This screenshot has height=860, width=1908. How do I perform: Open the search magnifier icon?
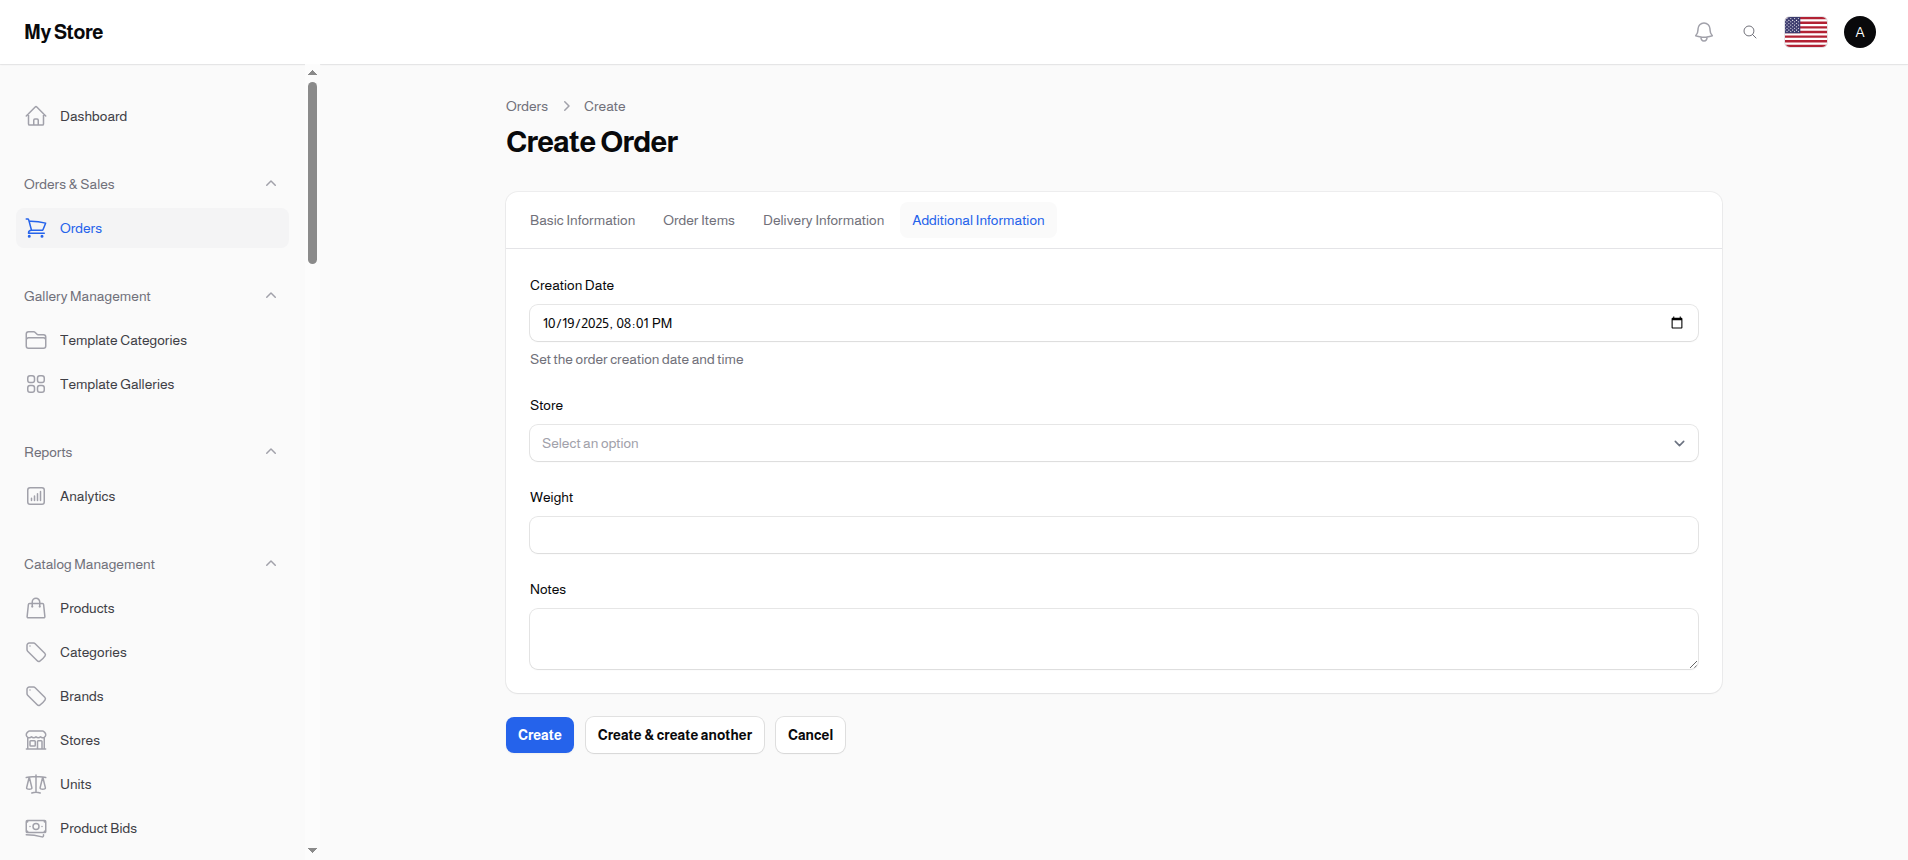[1750, 32]
